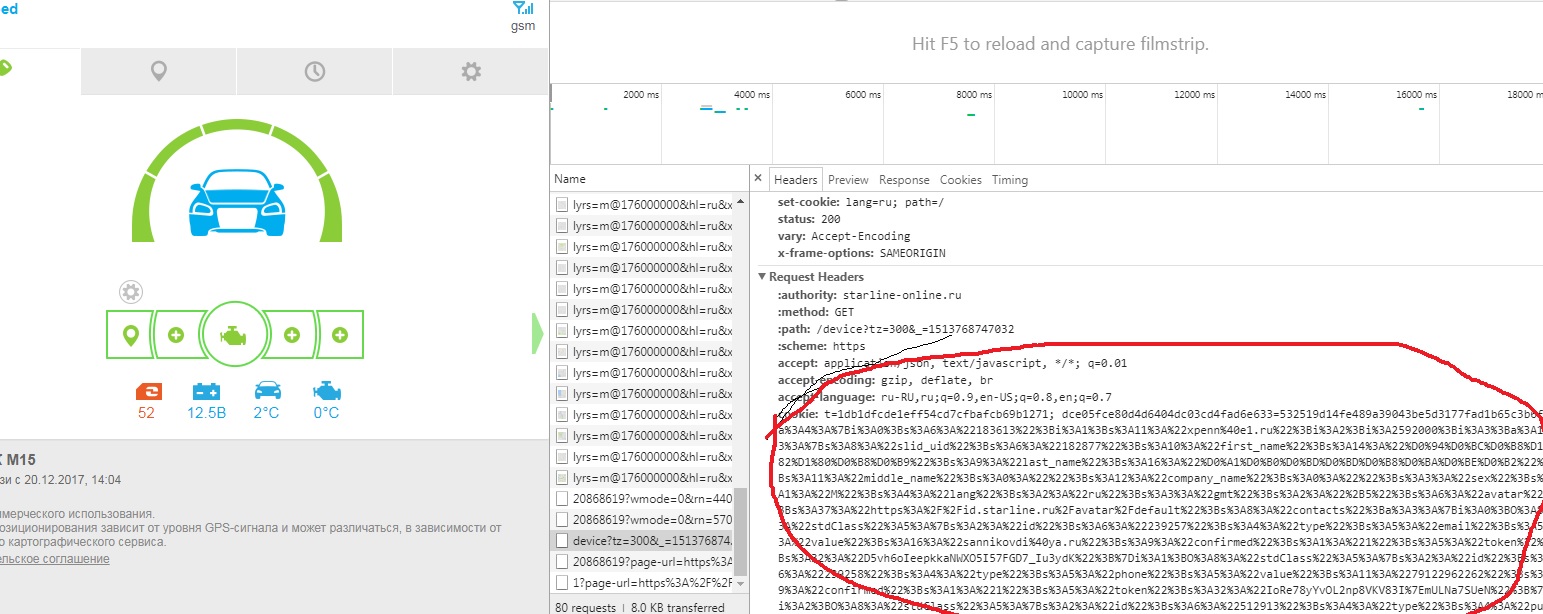Switch to the Cookies tab
The image size is (1543, 614).
pyautogui.click(x=960, y=180)
